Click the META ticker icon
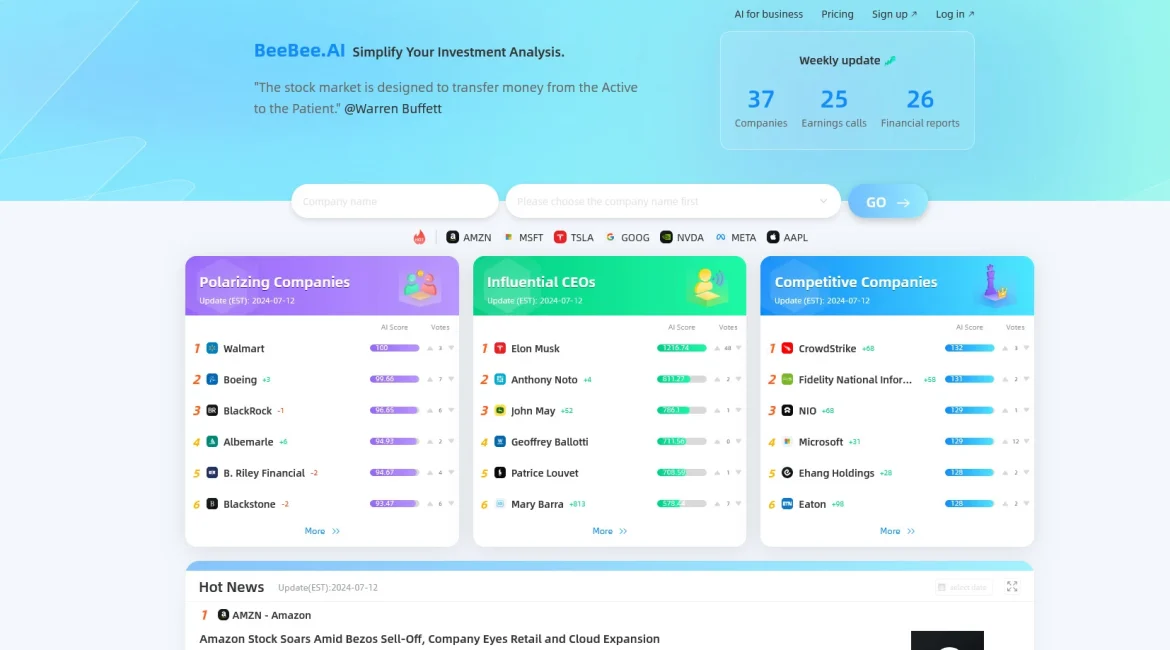The height and width of the screenshot is (650, 1170). pos(721,237)
